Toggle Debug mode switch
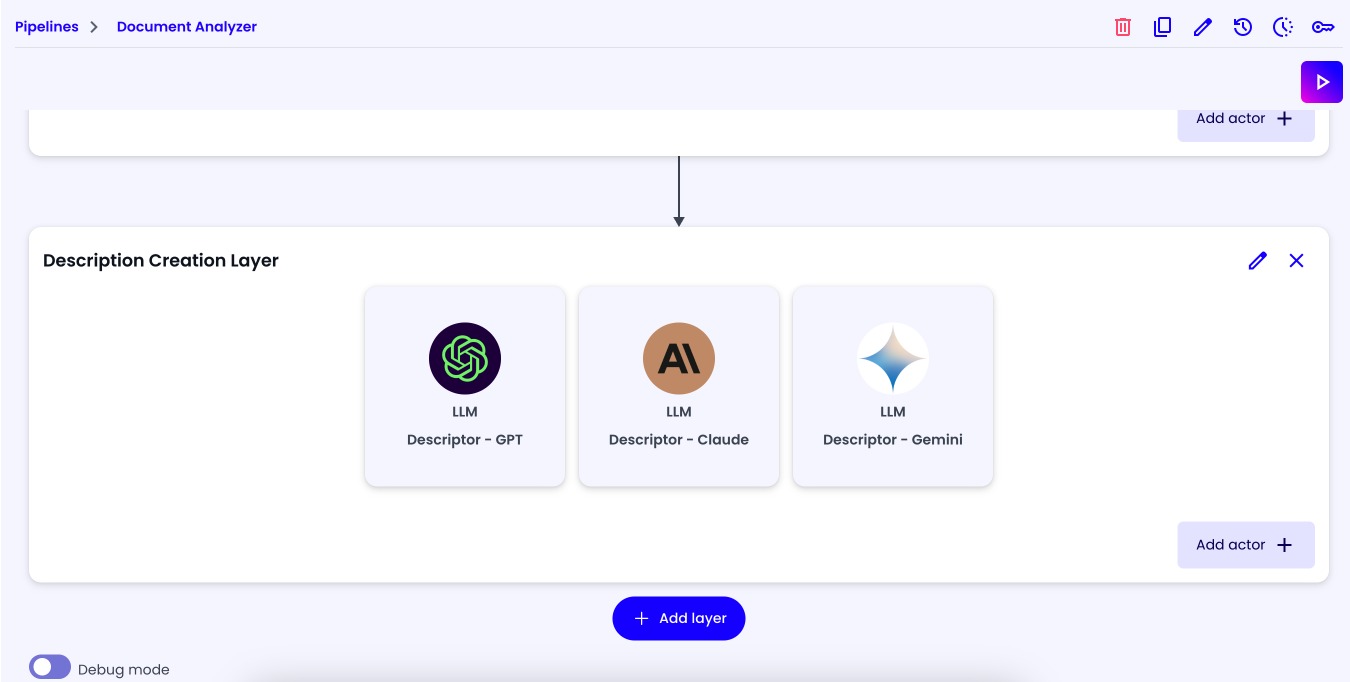Viewport: 1350px width, 682px height. coord(50,667)
